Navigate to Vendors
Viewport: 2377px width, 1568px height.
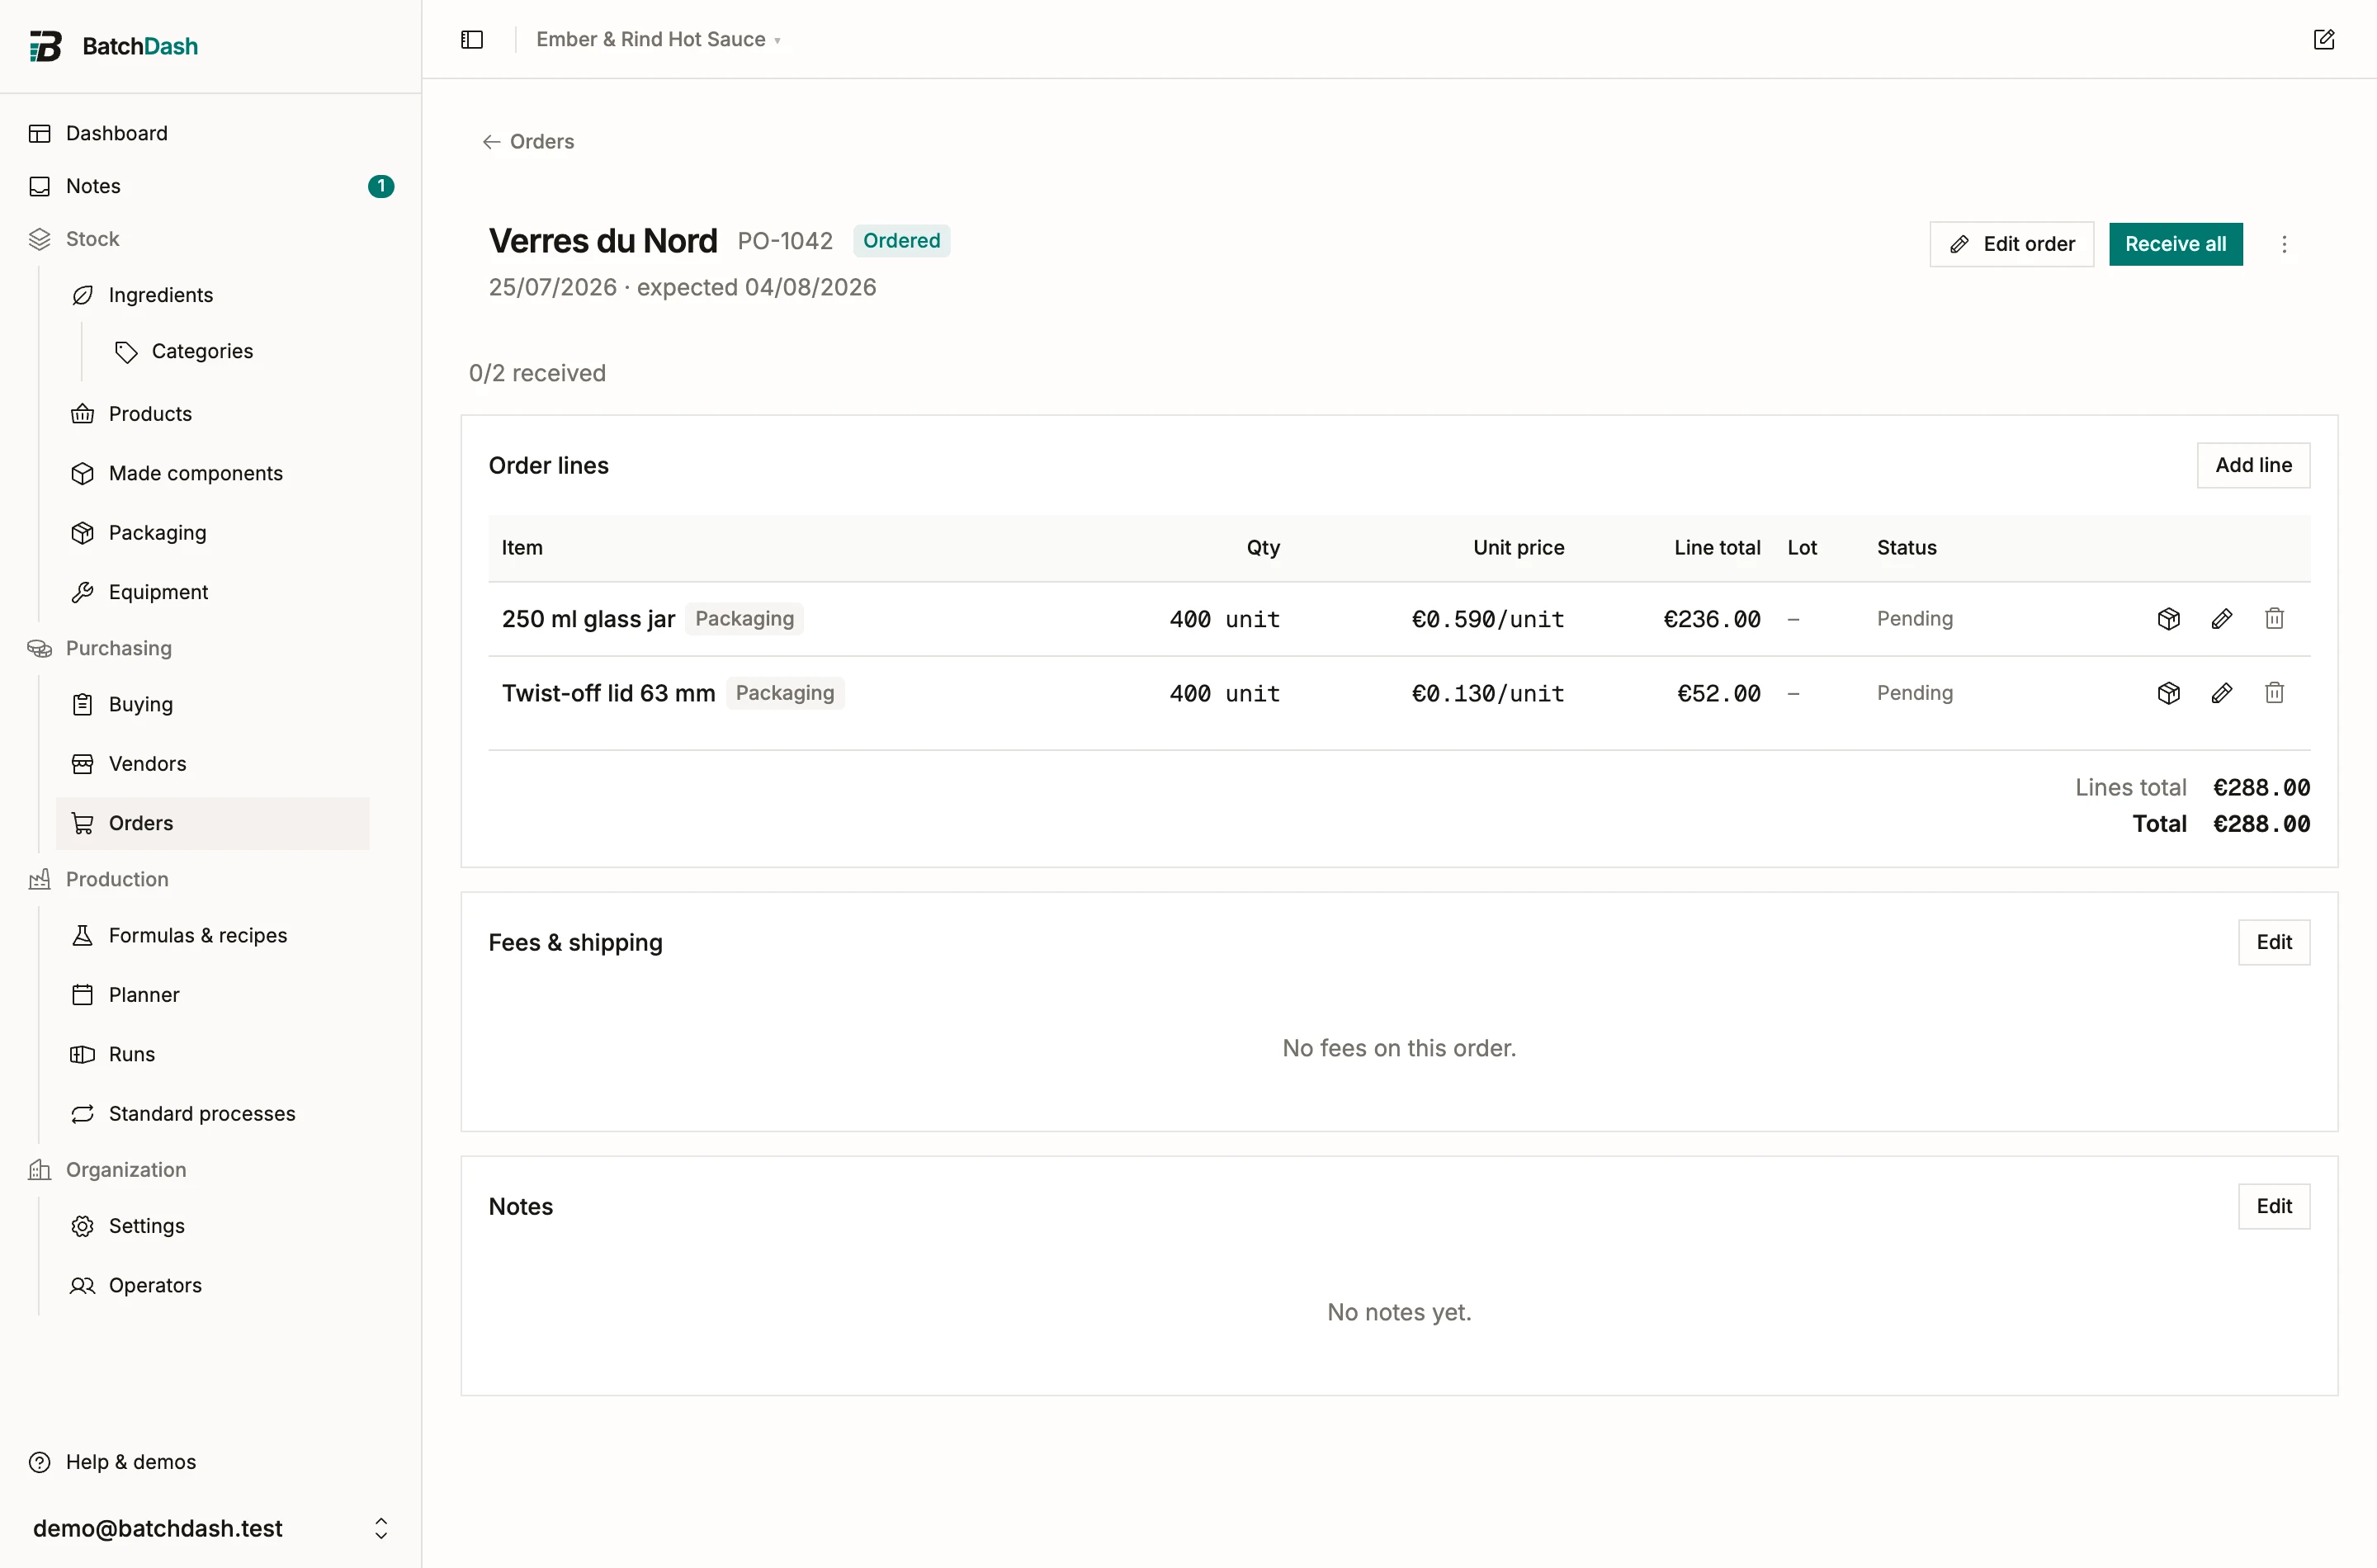tap(213, 764)
